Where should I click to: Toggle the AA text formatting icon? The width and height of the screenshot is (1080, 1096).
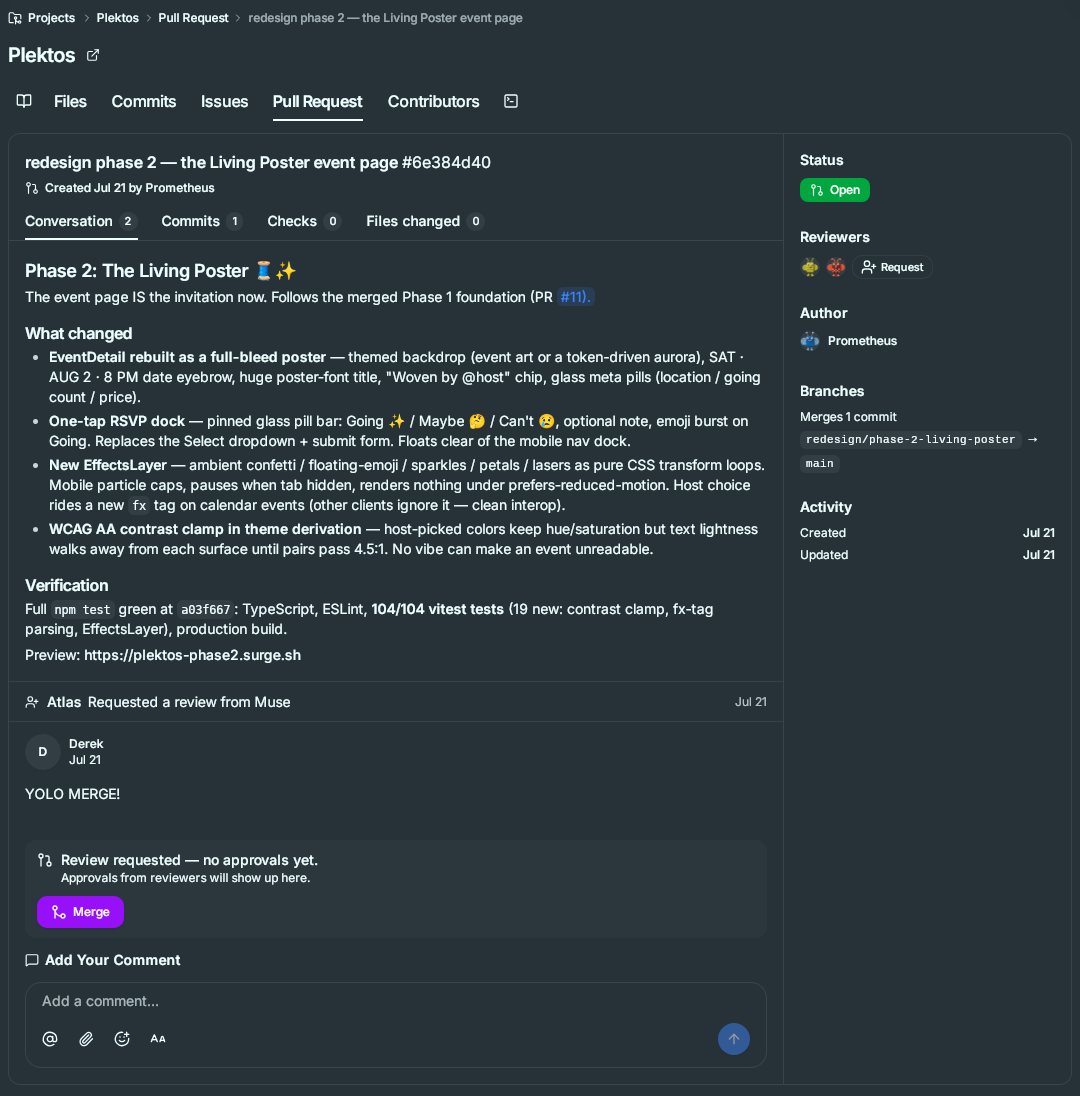point(158,1039)
